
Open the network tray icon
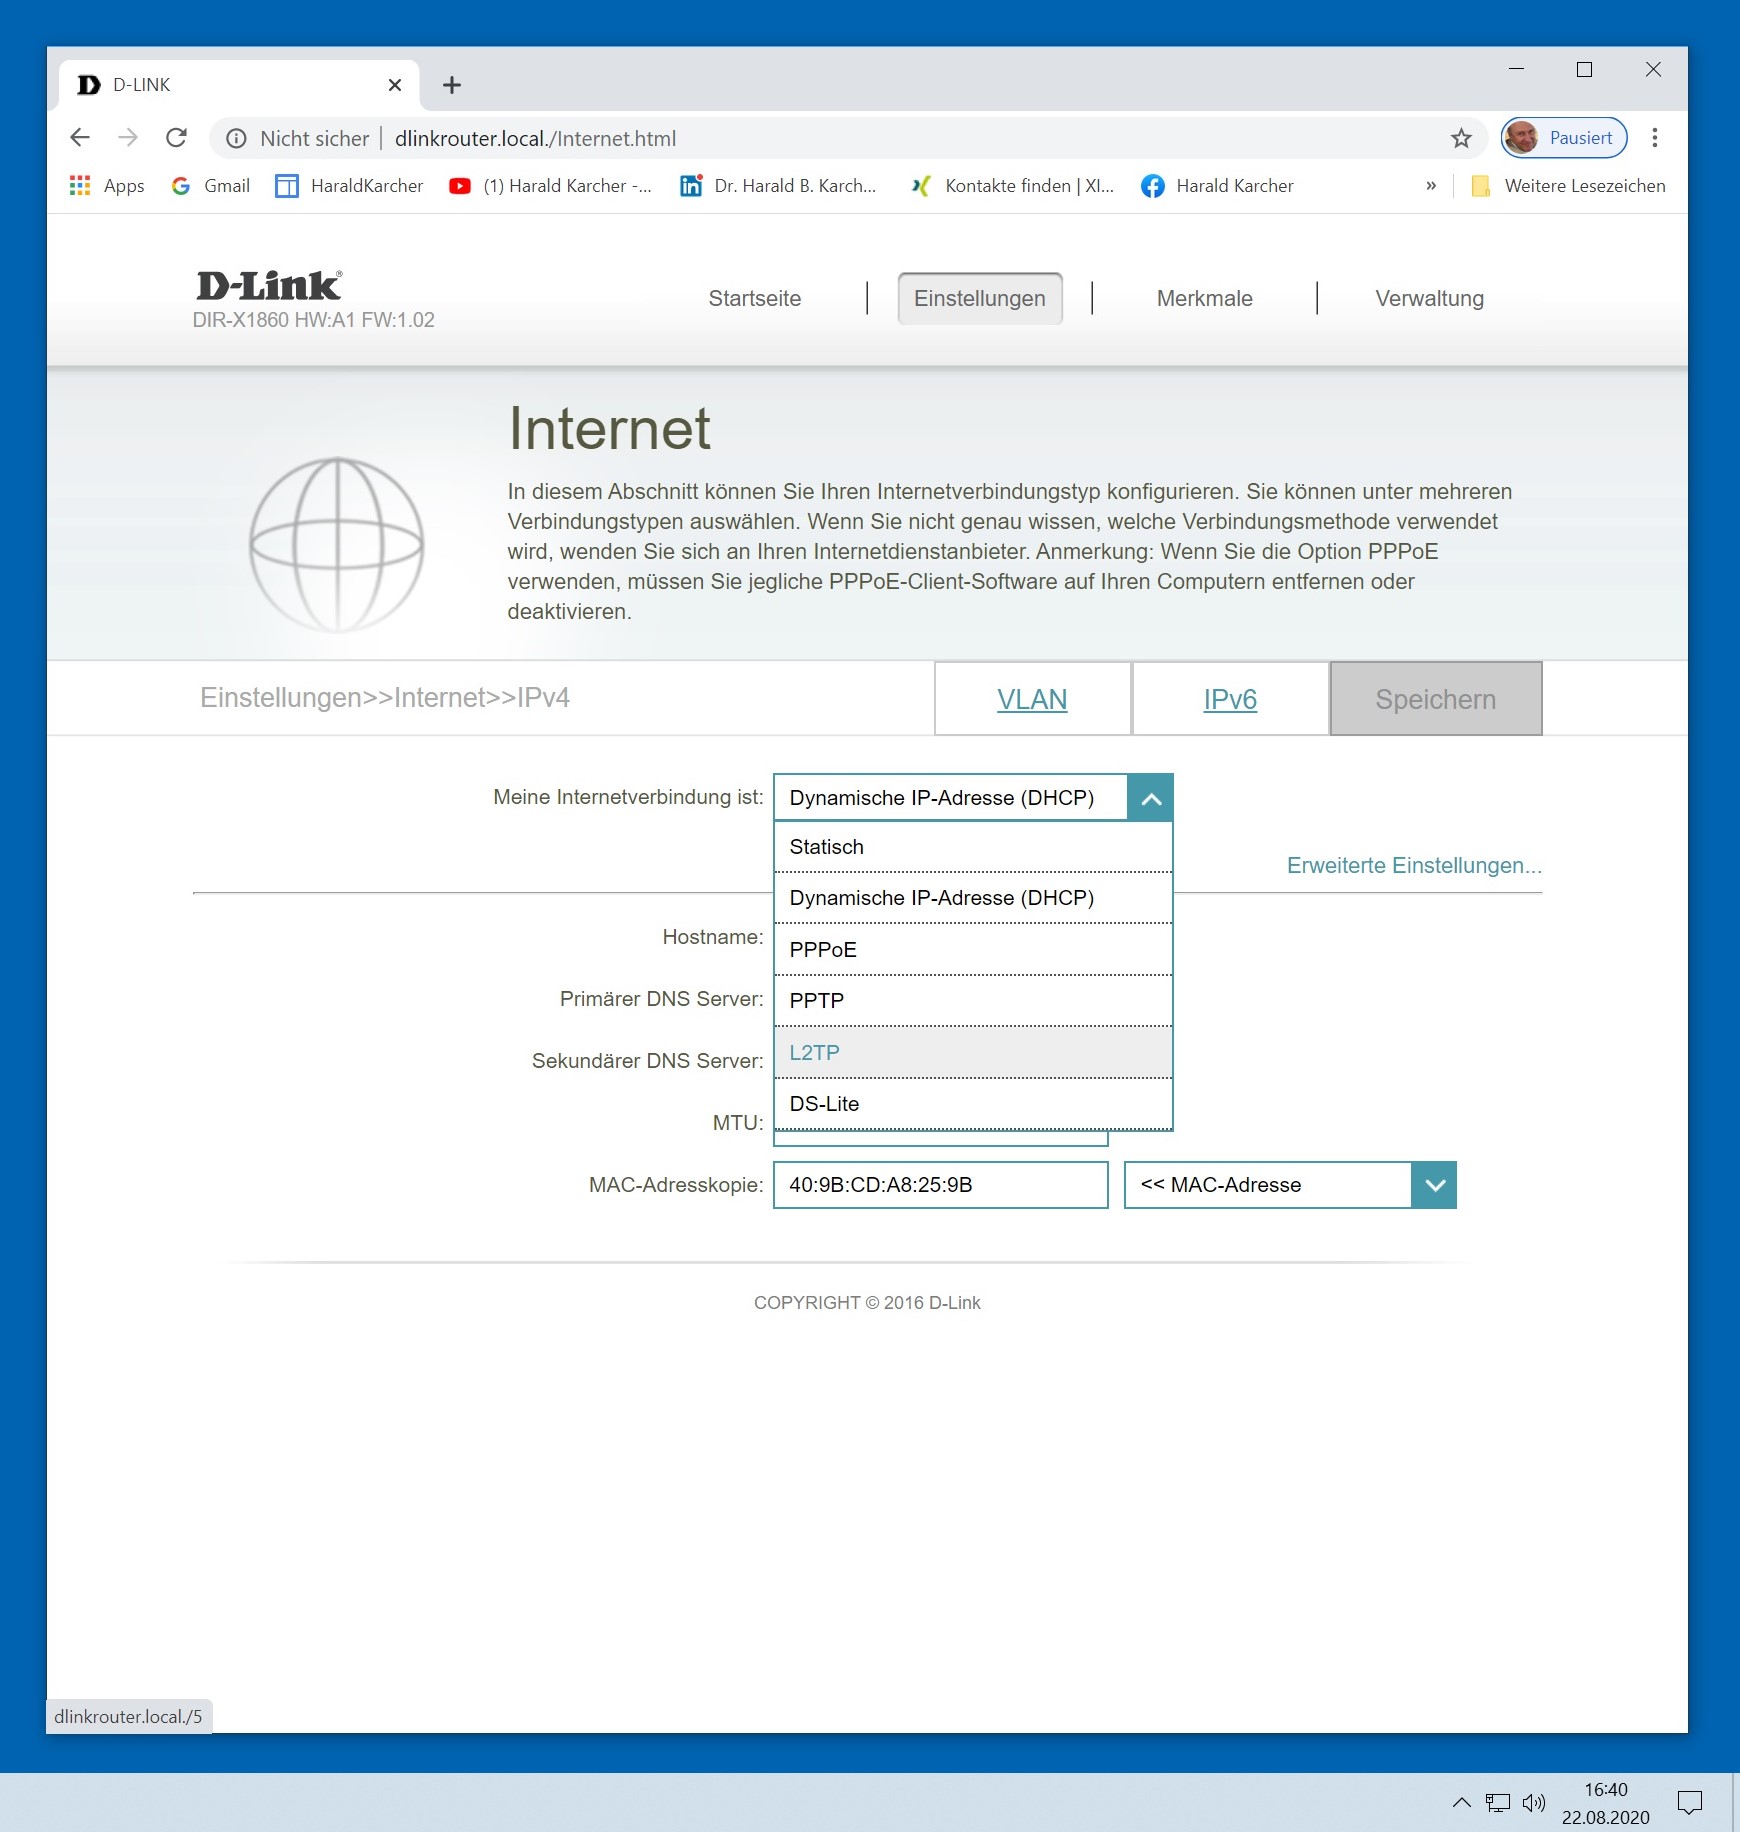click(1498, 1803)
